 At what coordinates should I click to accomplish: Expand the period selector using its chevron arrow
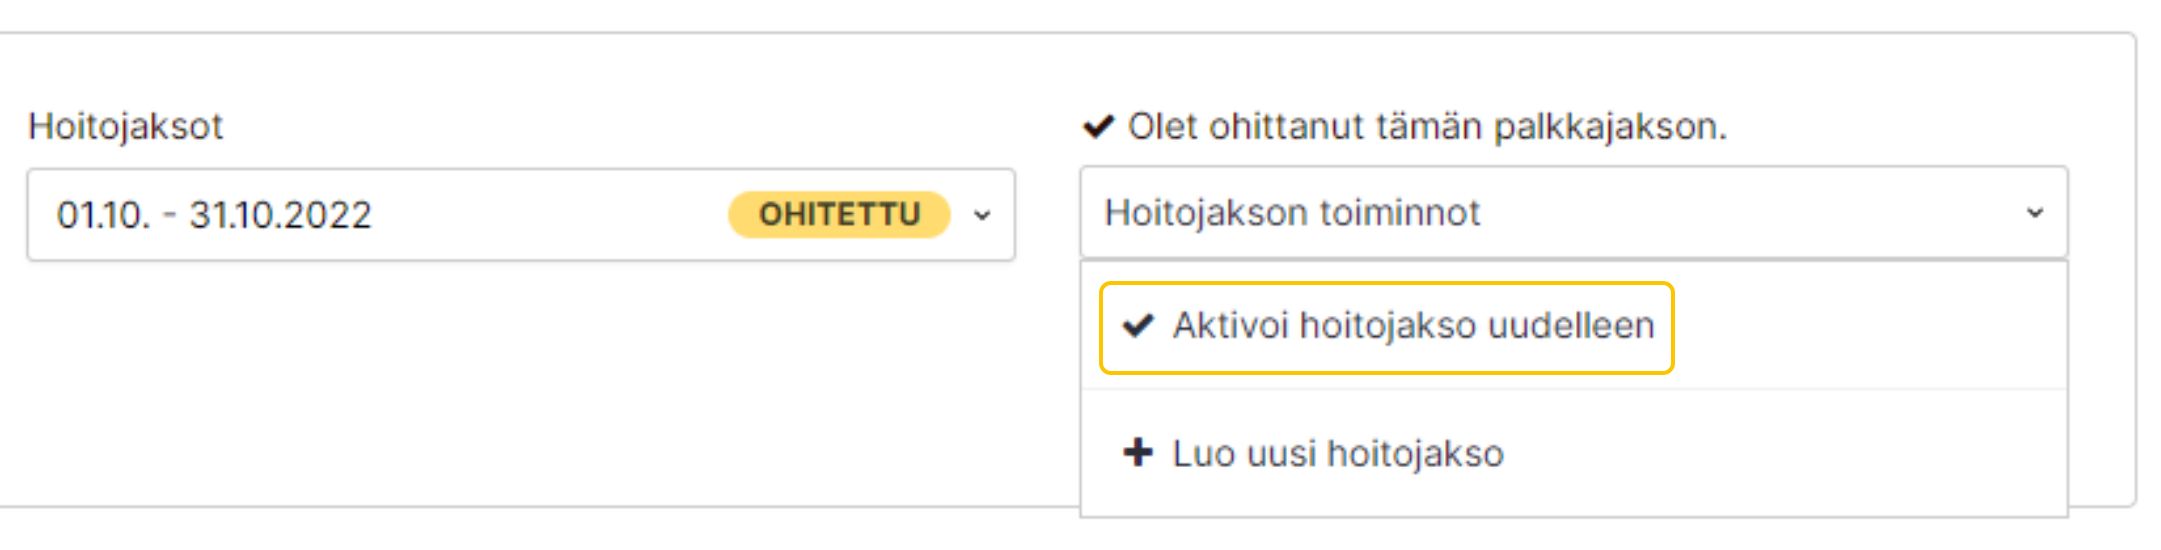(x=982, y=215)
